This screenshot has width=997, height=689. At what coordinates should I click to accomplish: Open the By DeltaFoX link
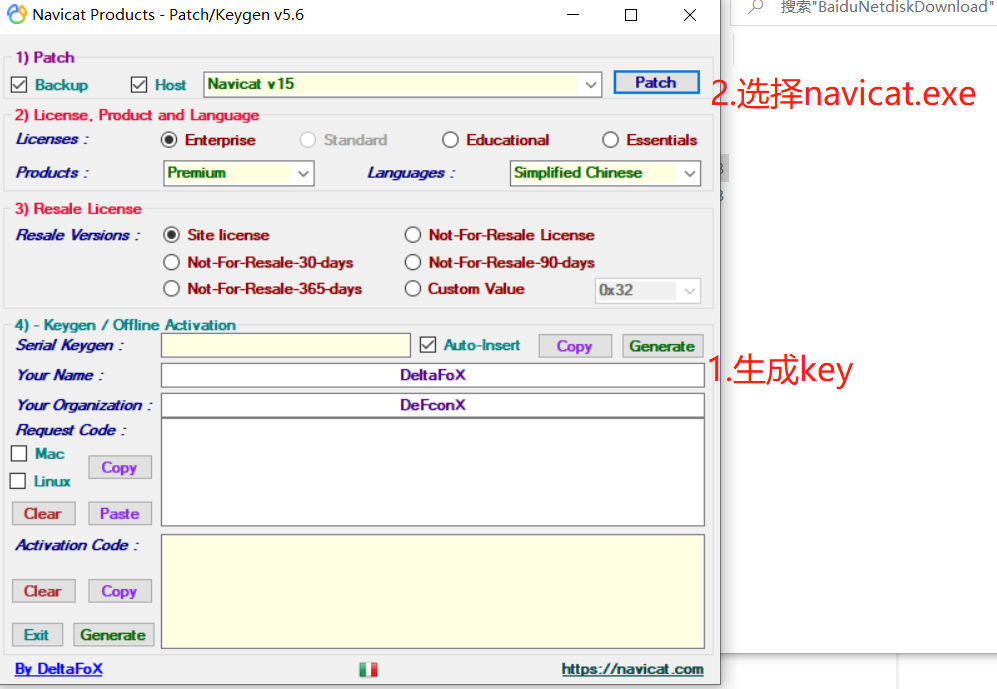[x=58, y=669]
